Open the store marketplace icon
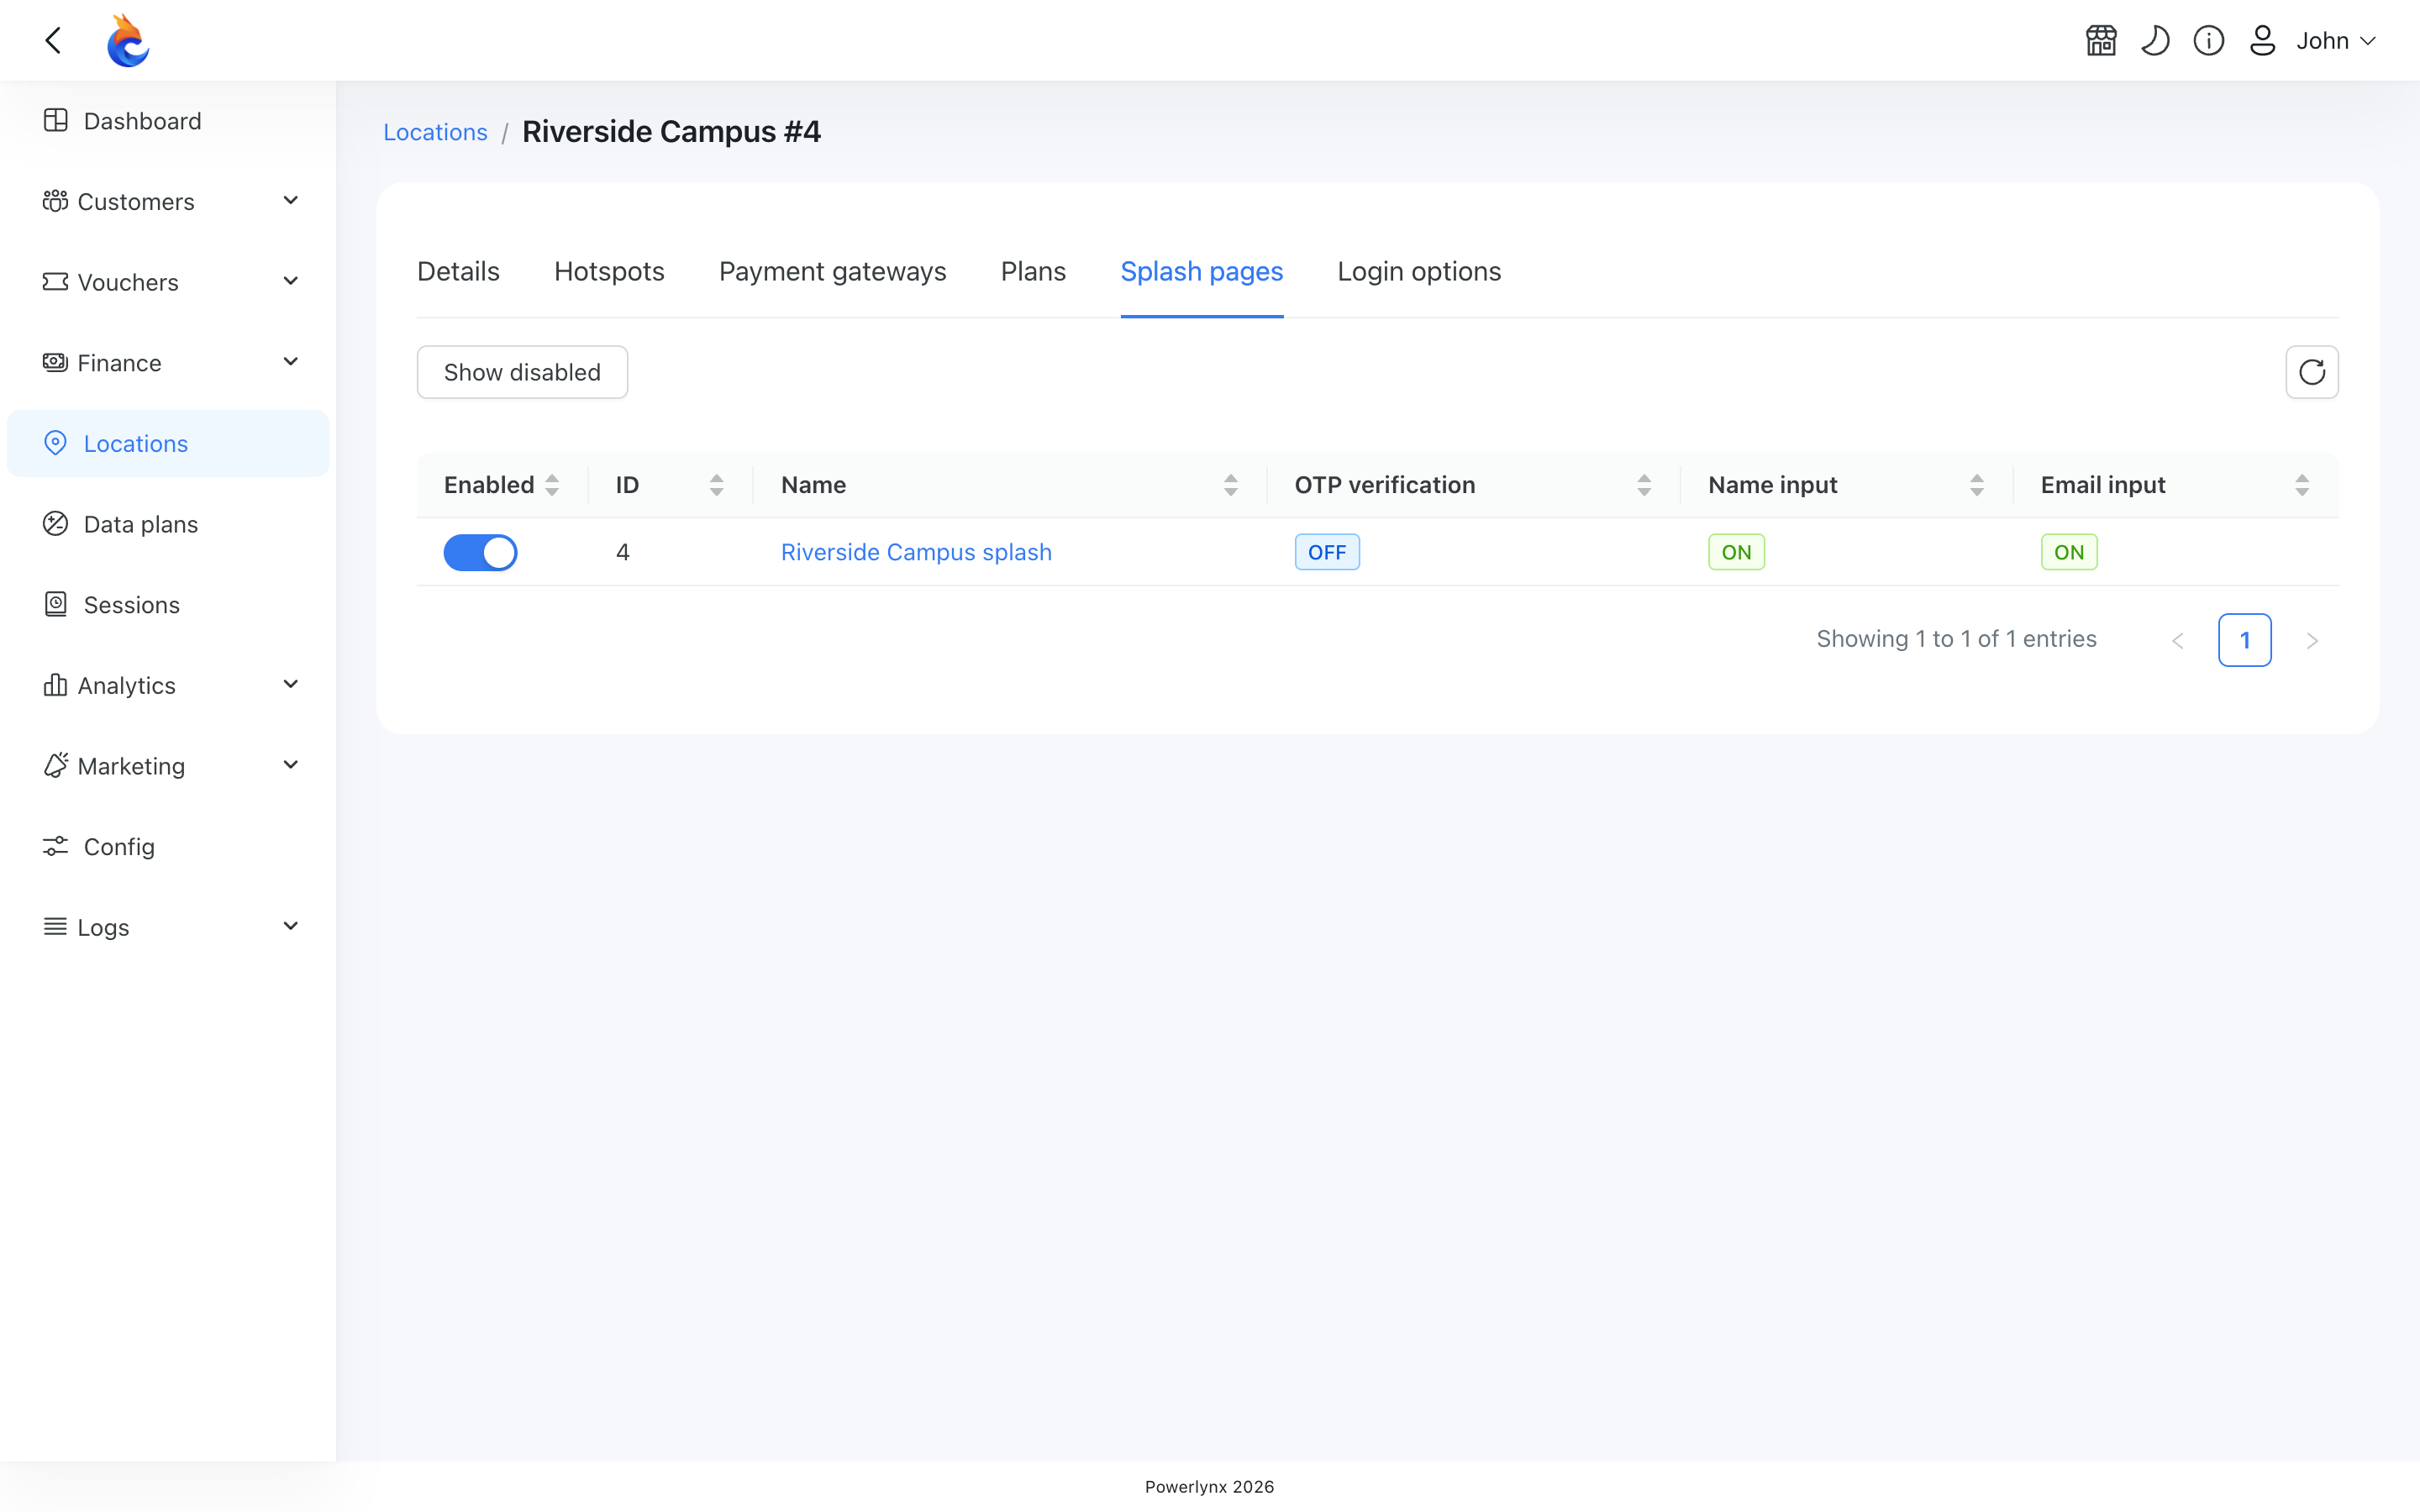This screenshot has width=2420, height=1512. (2101, 40)
